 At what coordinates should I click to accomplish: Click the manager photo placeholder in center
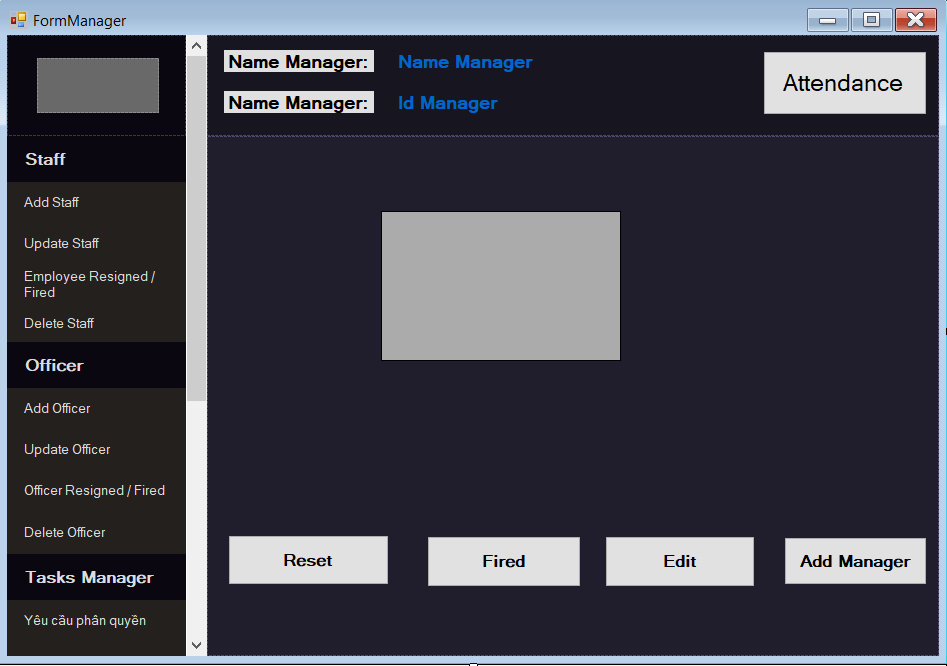point(500,285)
